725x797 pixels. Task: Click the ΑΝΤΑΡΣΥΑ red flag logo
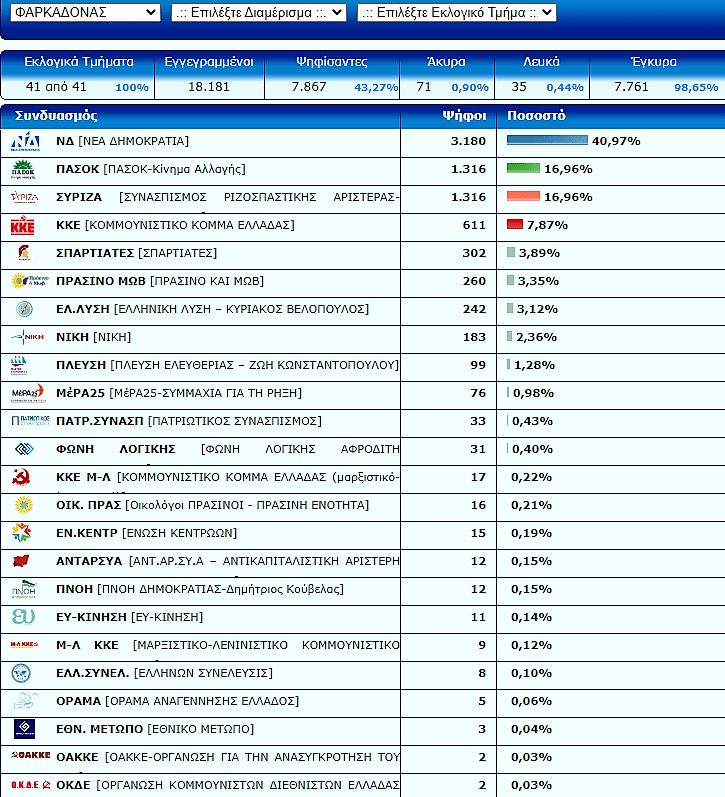[x=22, y=561]
